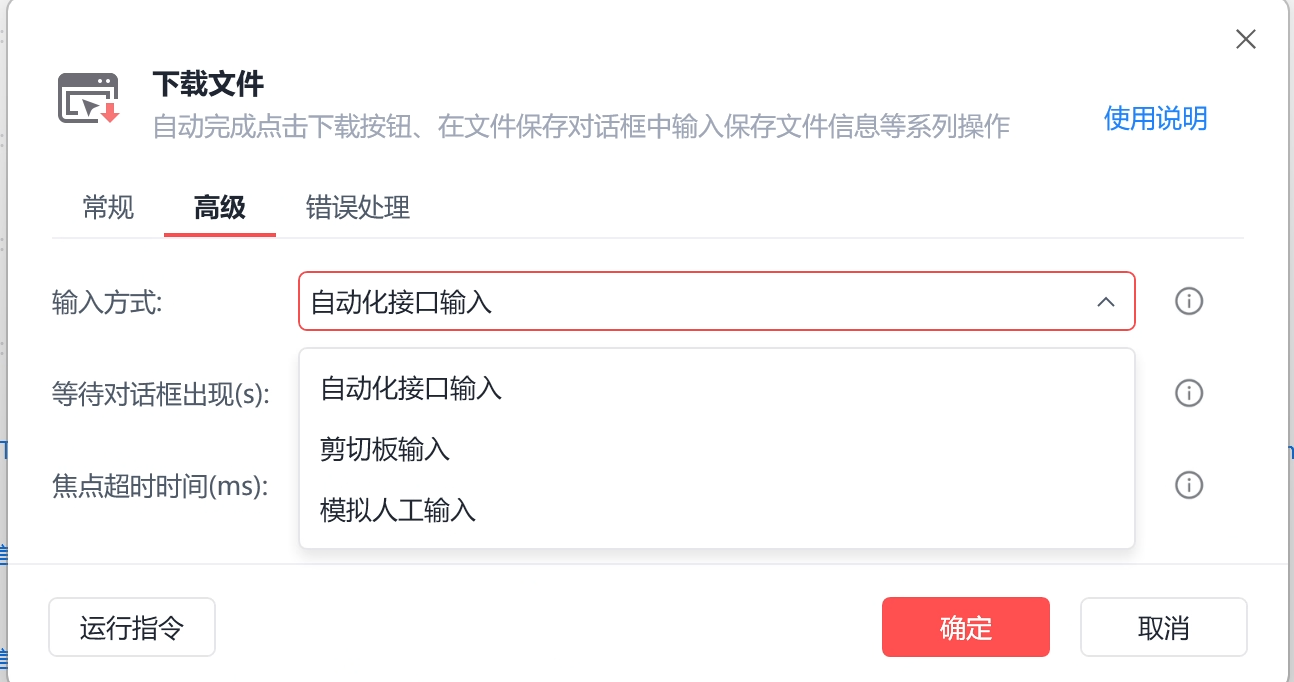Select 自动化接口输入 from the dropdown list
Image resolution: width=1294 pixels, height=682 pixels.
coord(717,388)
